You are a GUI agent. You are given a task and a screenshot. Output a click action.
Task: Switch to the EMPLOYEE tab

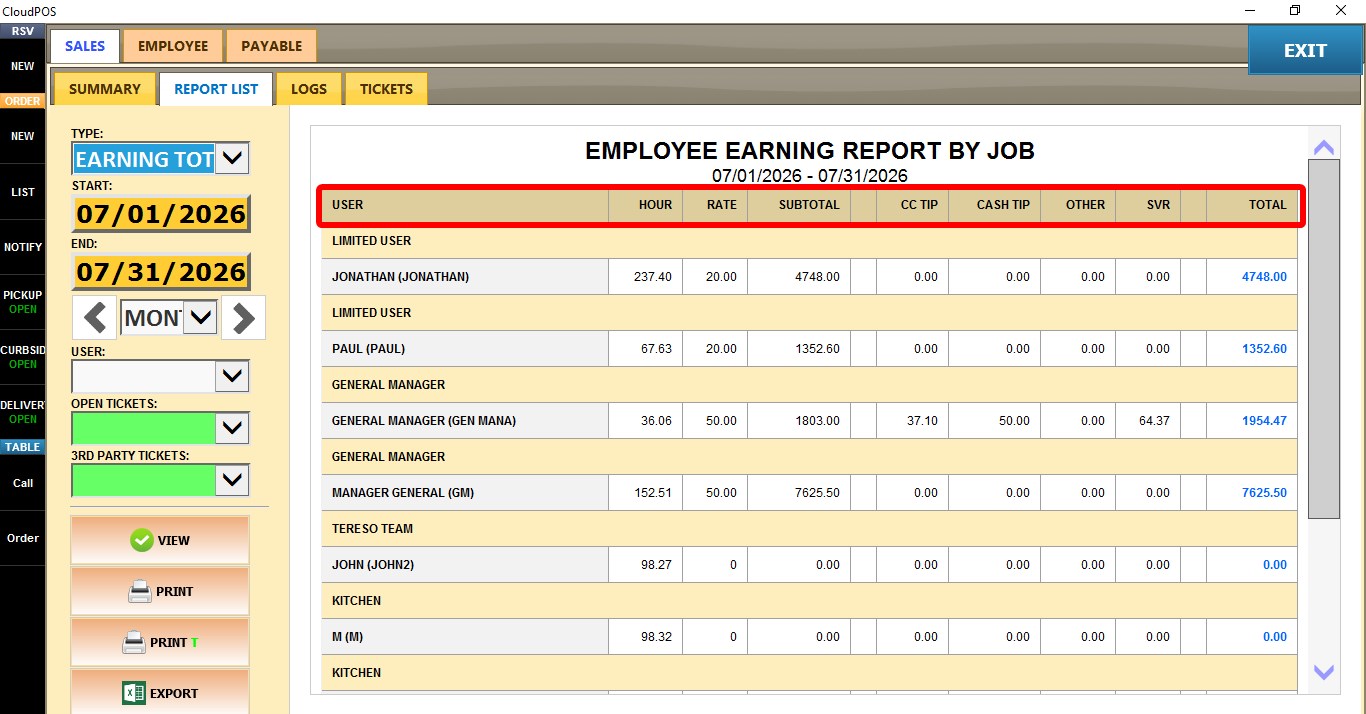click(173, 46)
